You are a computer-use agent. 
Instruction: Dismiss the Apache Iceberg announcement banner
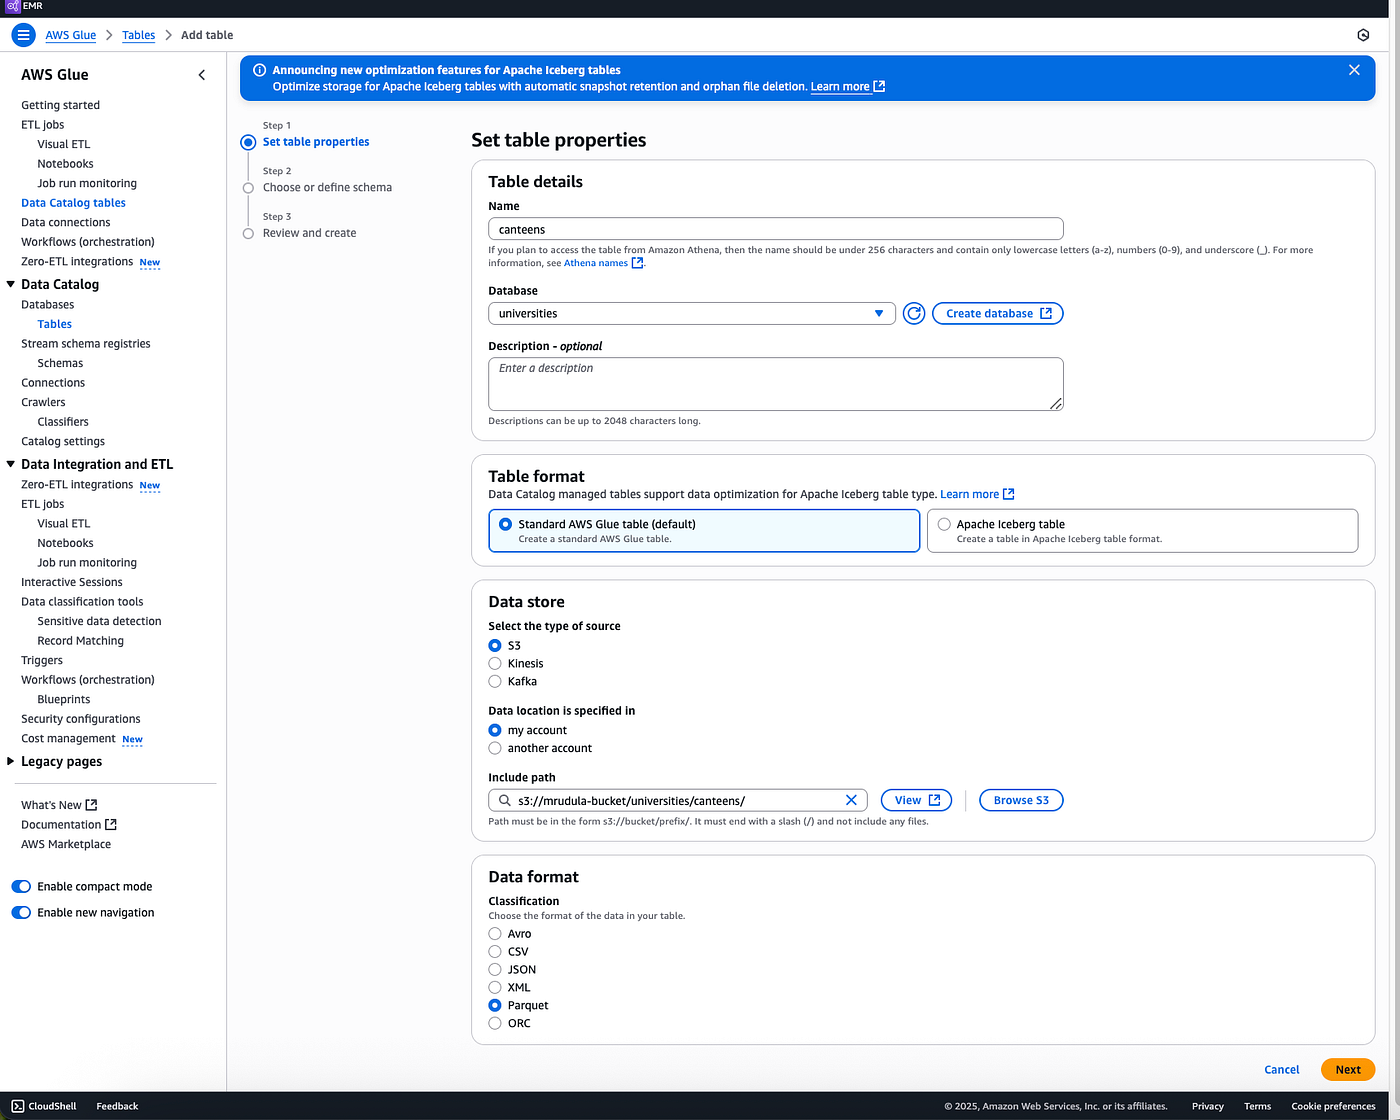[1354, 70]
